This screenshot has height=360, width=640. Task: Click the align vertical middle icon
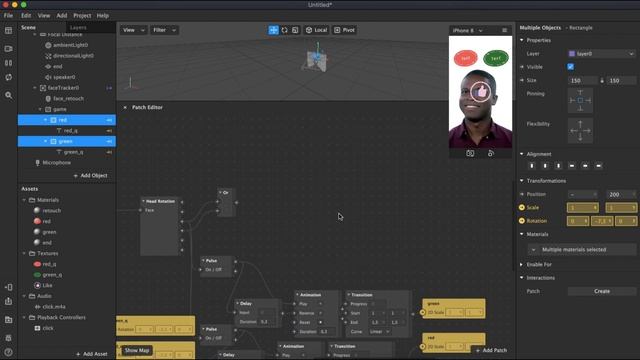click(585, 166)
